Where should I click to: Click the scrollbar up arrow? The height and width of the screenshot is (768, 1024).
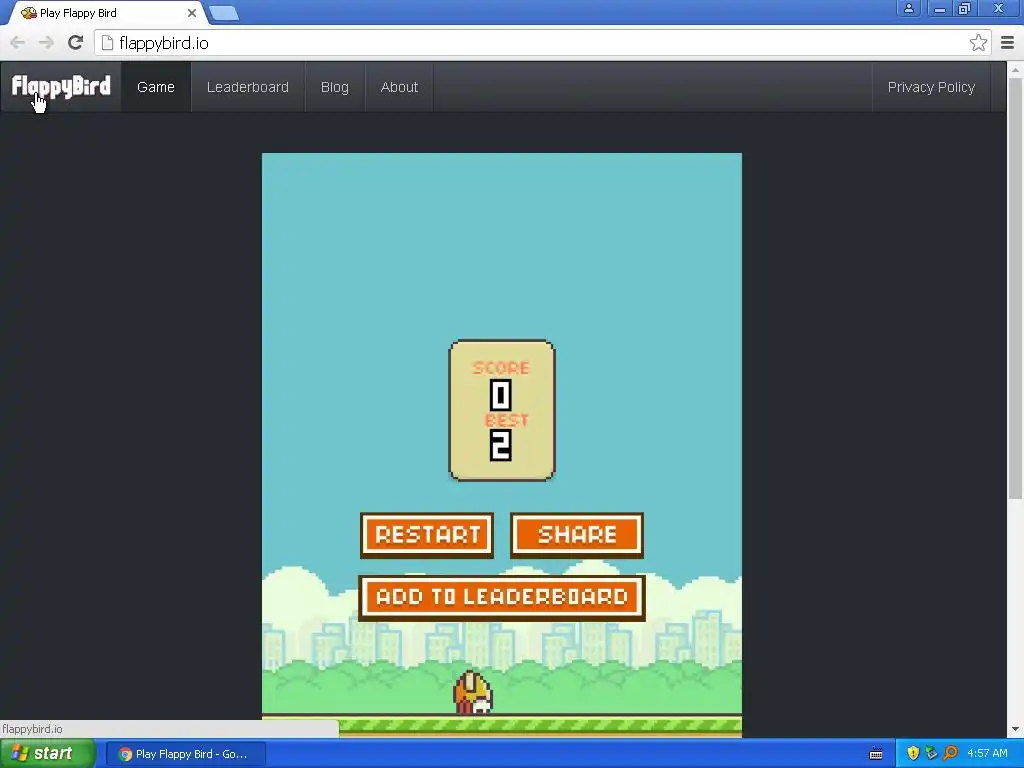(1015, 69)
